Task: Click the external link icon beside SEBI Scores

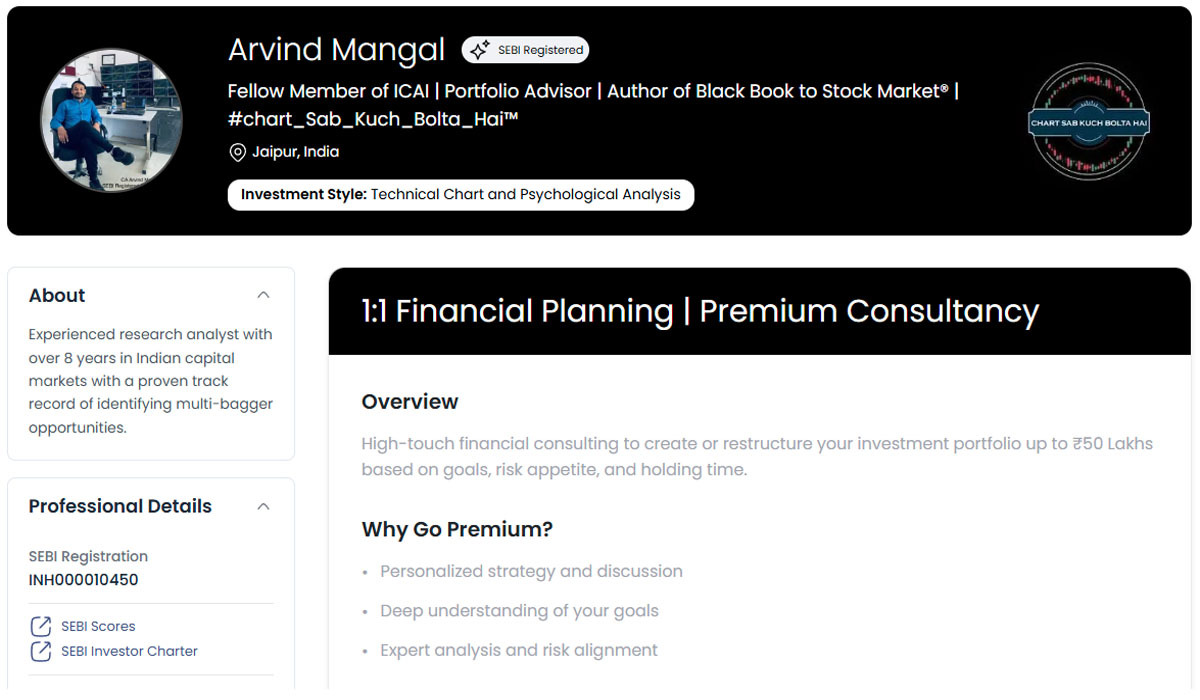Action: pos(40,625)
